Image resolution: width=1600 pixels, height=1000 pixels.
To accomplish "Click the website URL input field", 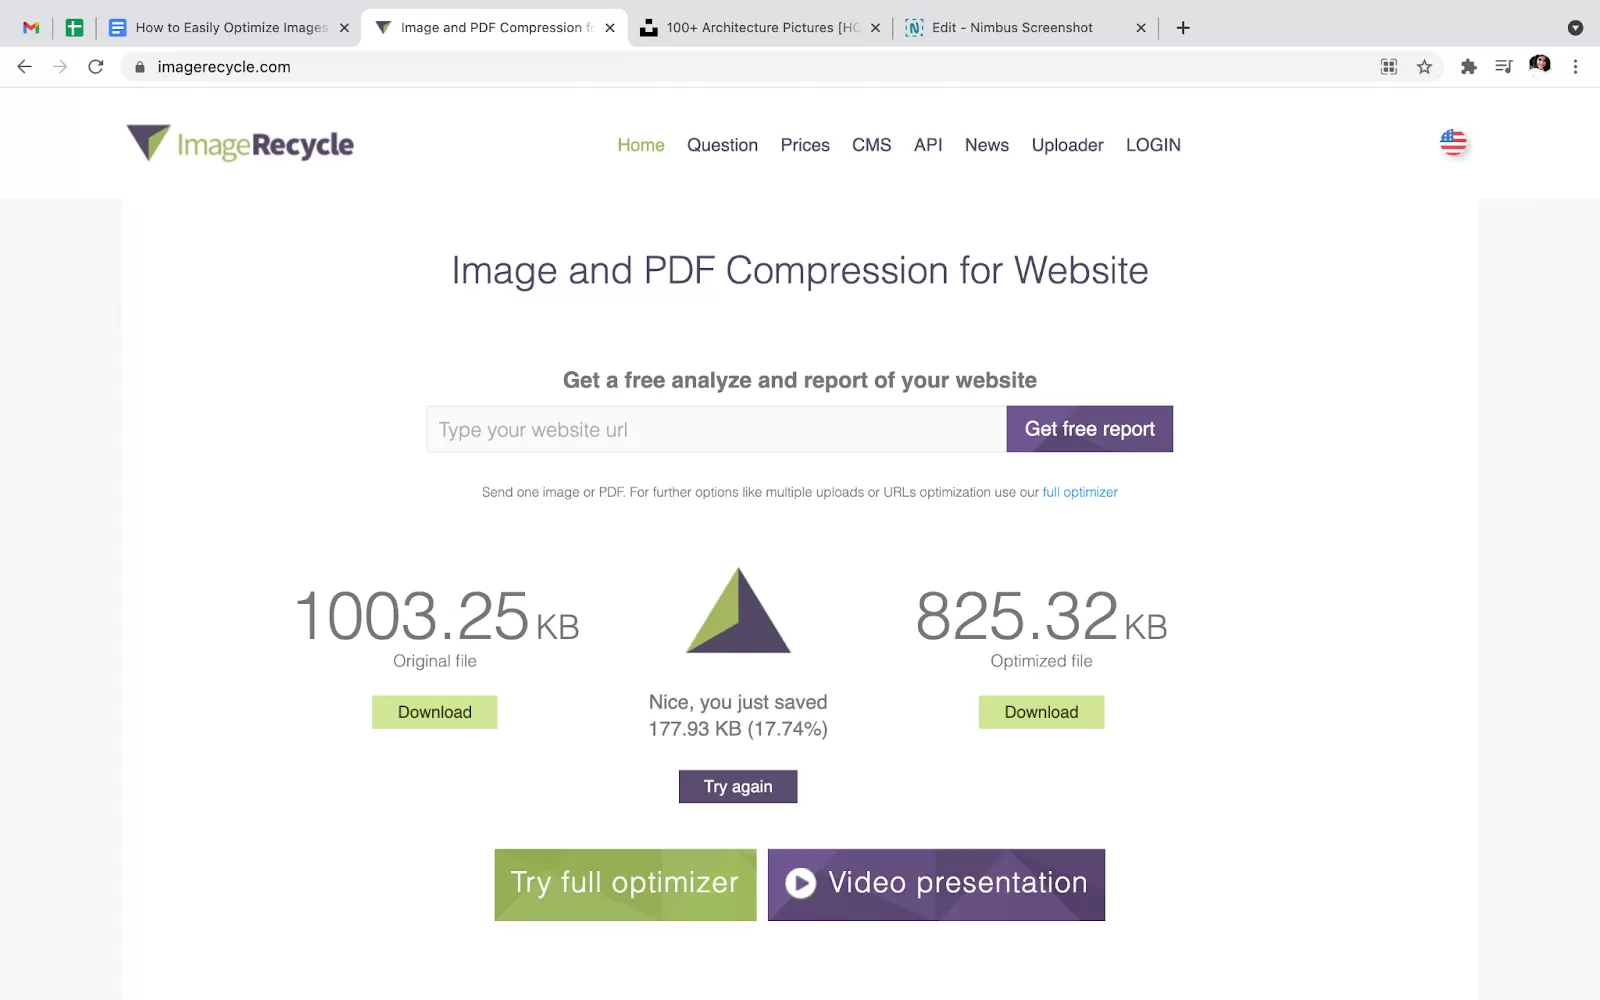I will pyautogui.click(x=716, y=429).
